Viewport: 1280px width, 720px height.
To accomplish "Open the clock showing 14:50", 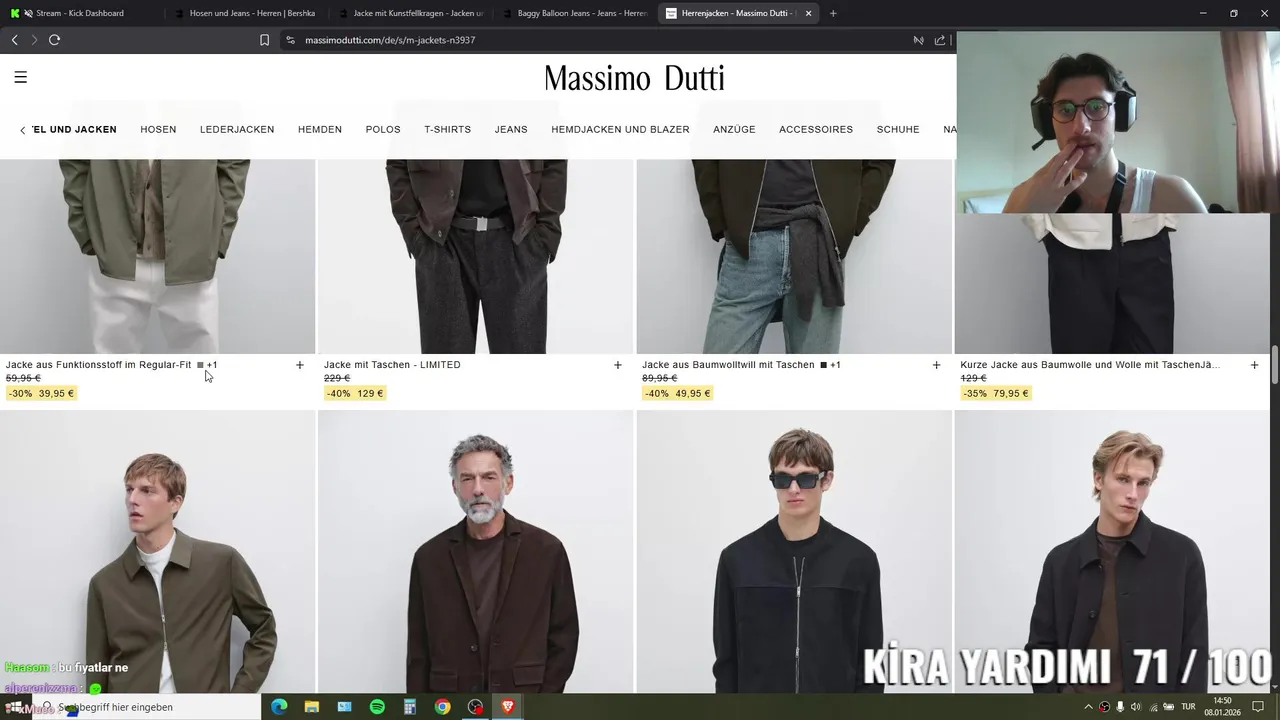I will pos(1222,707).
